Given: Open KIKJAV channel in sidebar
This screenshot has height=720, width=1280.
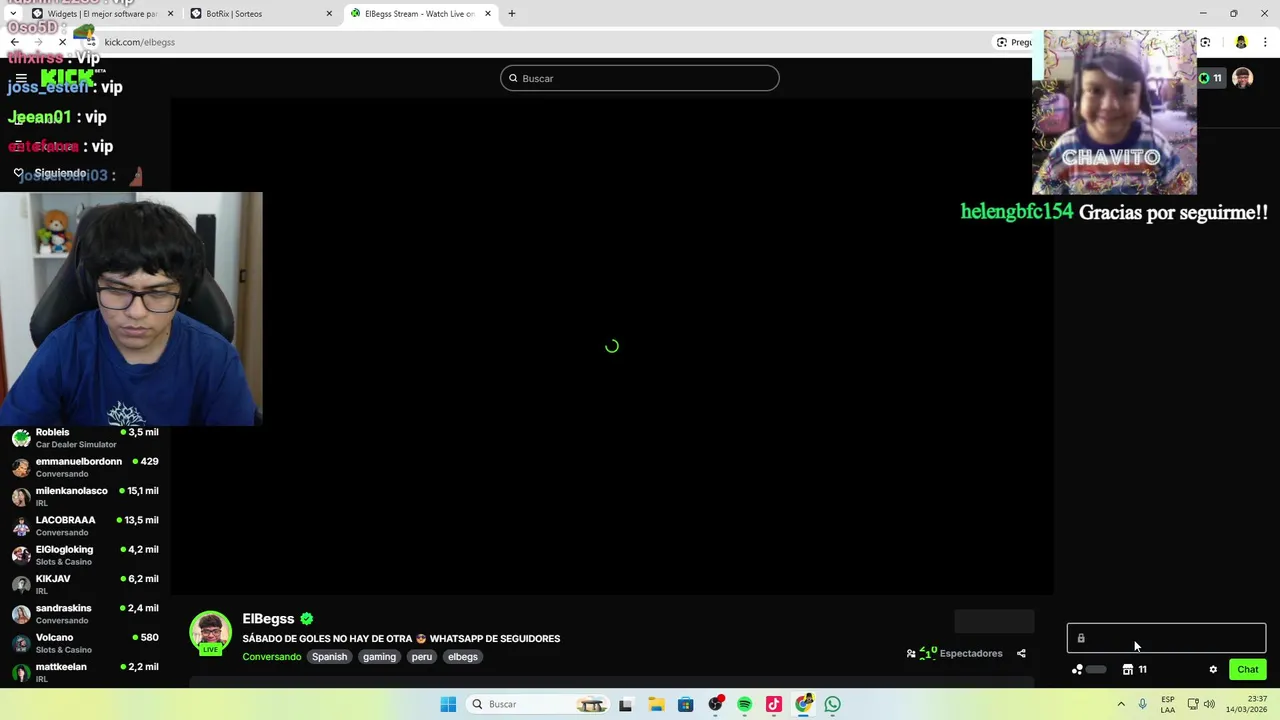Looking at the screenshot, I should (x=85, y=584).
